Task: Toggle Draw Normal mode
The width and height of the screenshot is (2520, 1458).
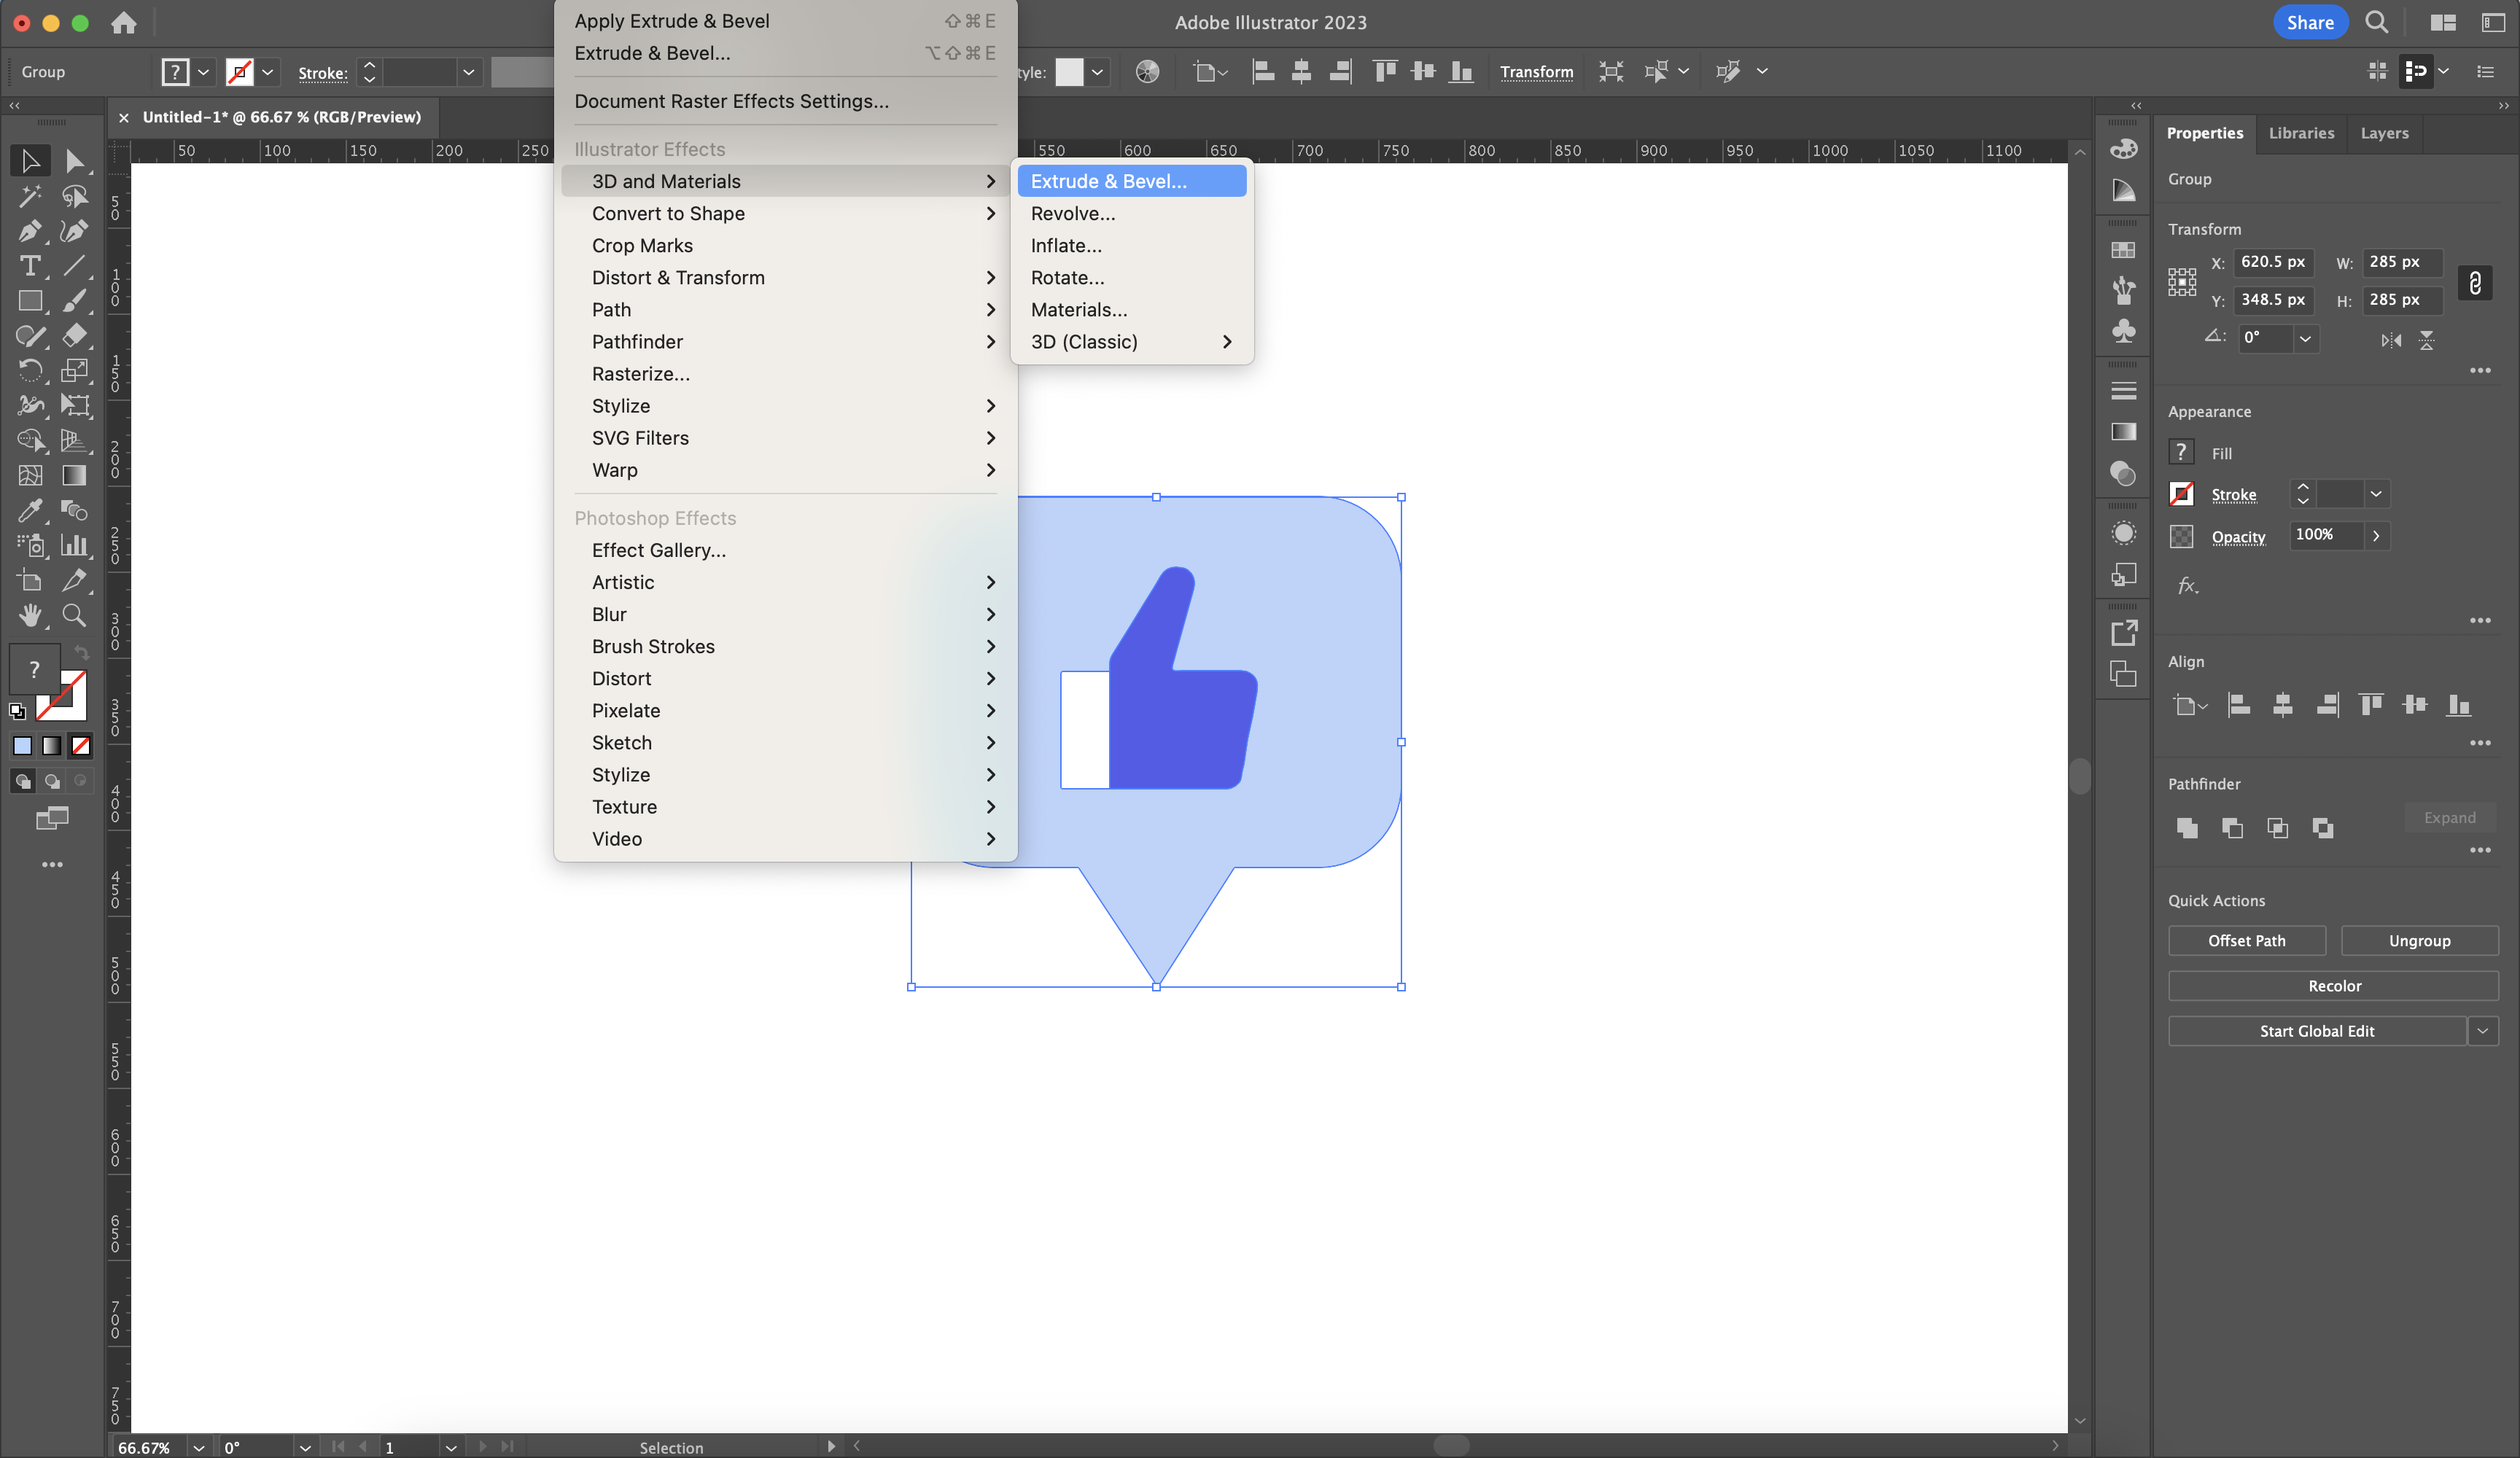Action: tap(22, 781)
